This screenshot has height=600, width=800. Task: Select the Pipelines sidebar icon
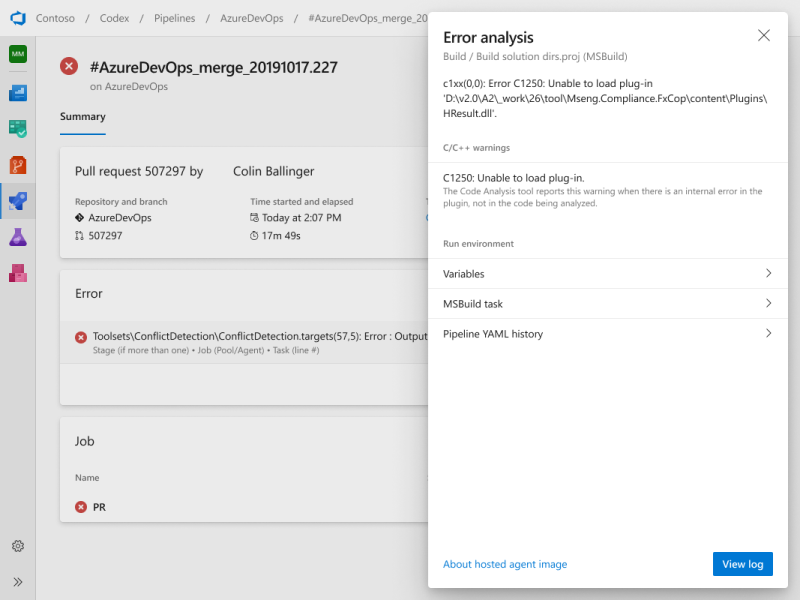17,201
